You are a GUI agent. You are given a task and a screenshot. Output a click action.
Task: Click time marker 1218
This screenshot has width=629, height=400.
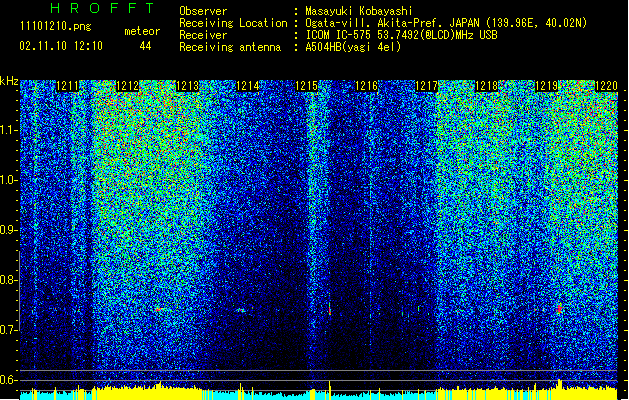[x=487, y=86]
